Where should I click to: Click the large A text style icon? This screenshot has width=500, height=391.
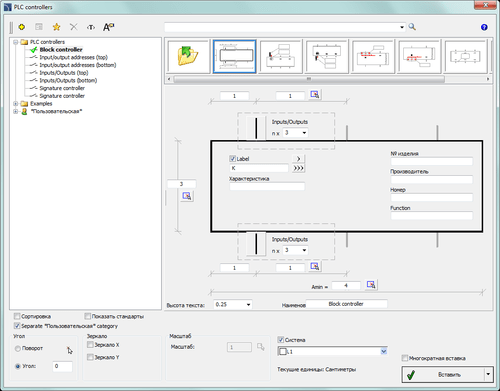pyautogui.click(x=108, y=27)
